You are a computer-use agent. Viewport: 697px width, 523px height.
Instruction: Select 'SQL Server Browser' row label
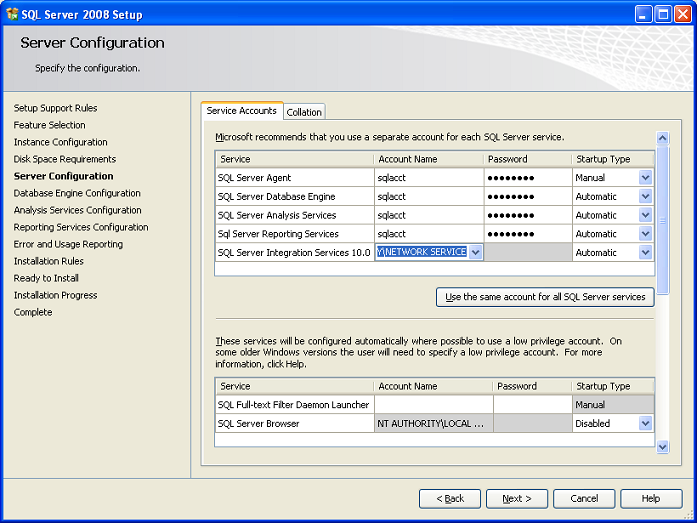[x=258, y=423]
